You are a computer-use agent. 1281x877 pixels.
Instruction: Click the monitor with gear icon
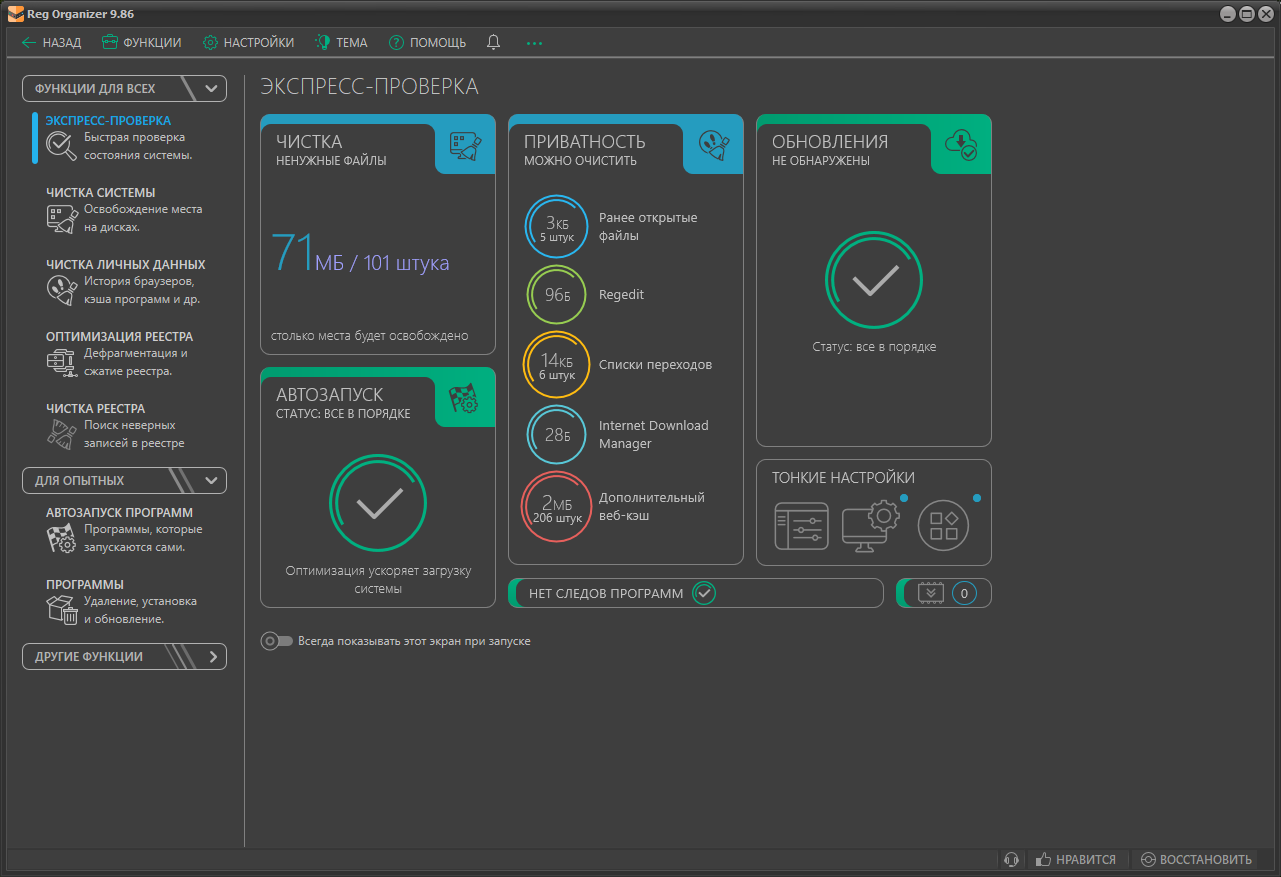(870, 526)
